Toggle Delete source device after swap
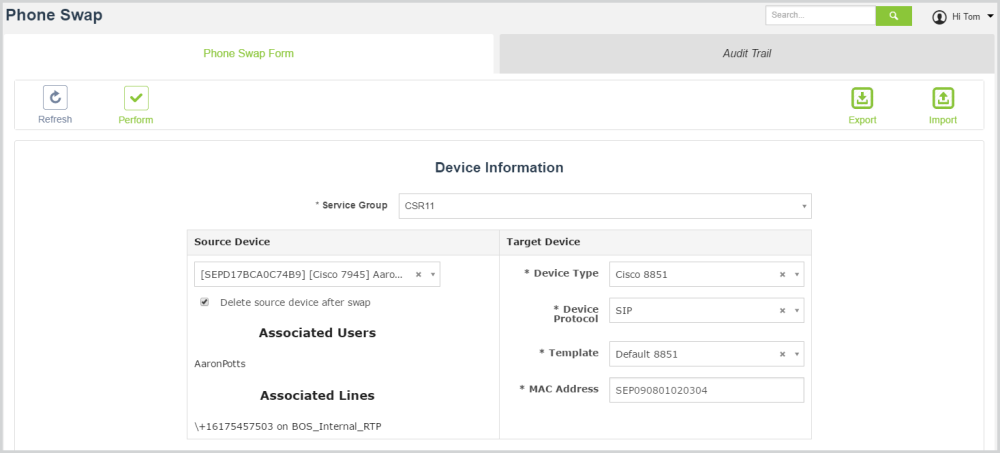The width and height of the screenshot is (1000, 453). click(x=205, y=302)
